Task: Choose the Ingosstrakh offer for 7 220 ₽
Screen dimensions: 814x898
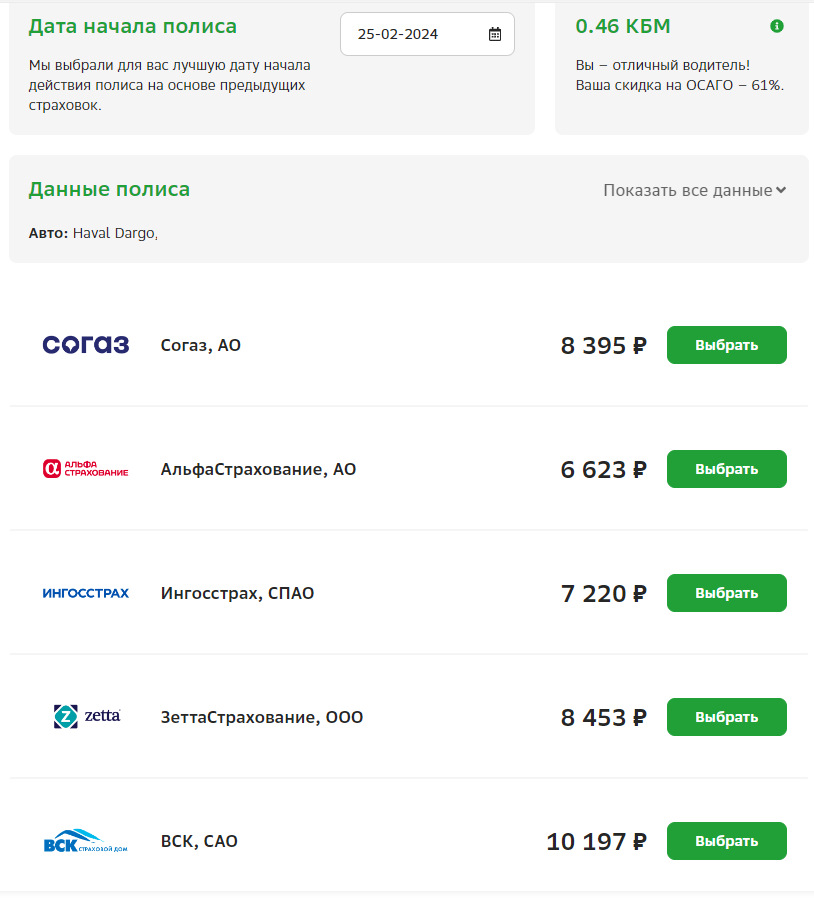Action: click(726, 593)
